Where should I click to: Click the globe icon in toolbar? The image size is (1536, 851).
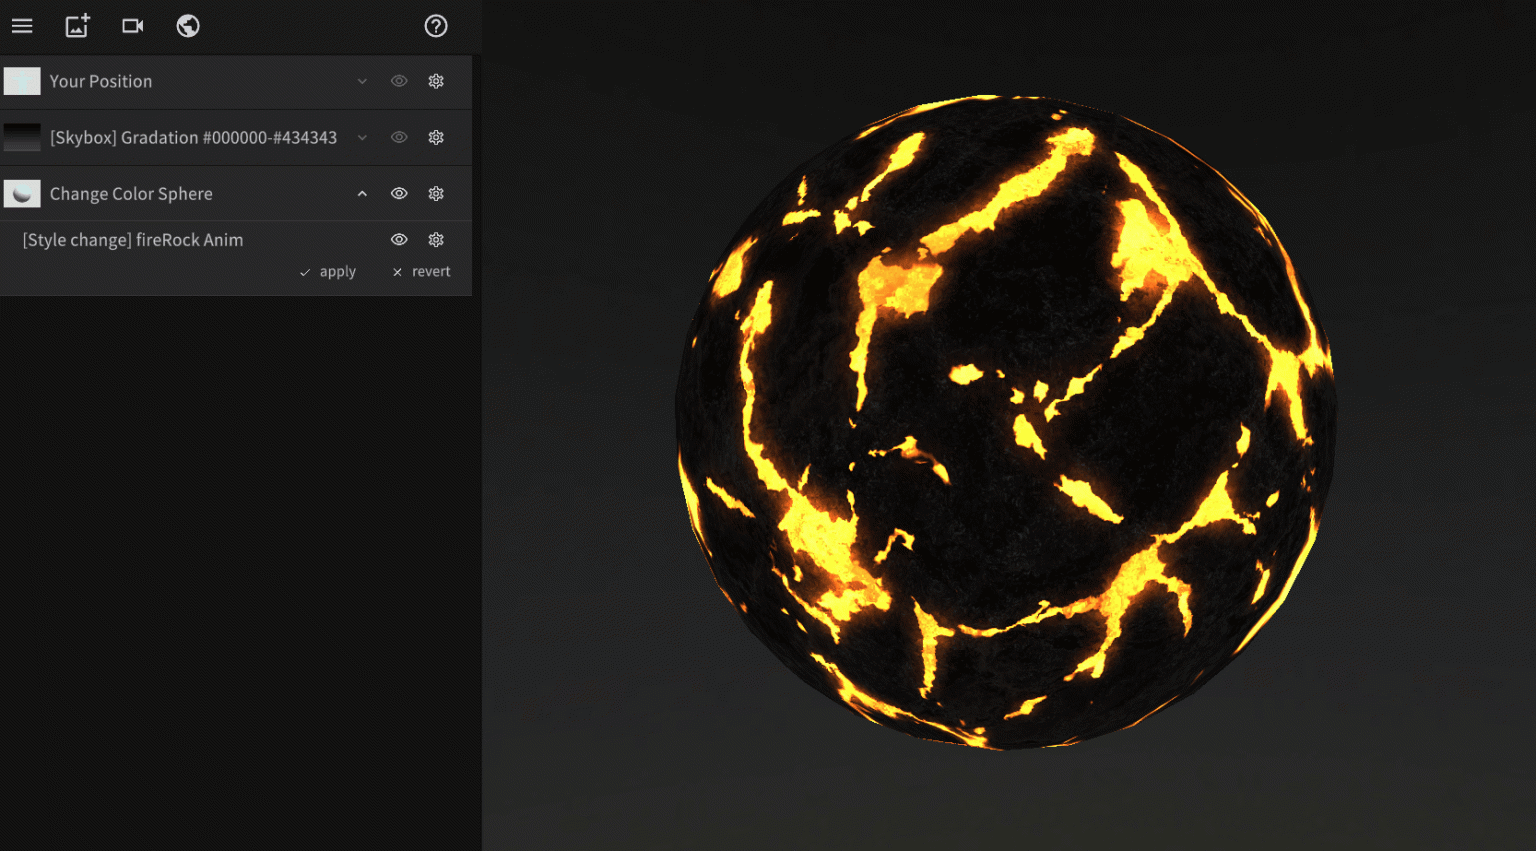(x=188, y=26)
